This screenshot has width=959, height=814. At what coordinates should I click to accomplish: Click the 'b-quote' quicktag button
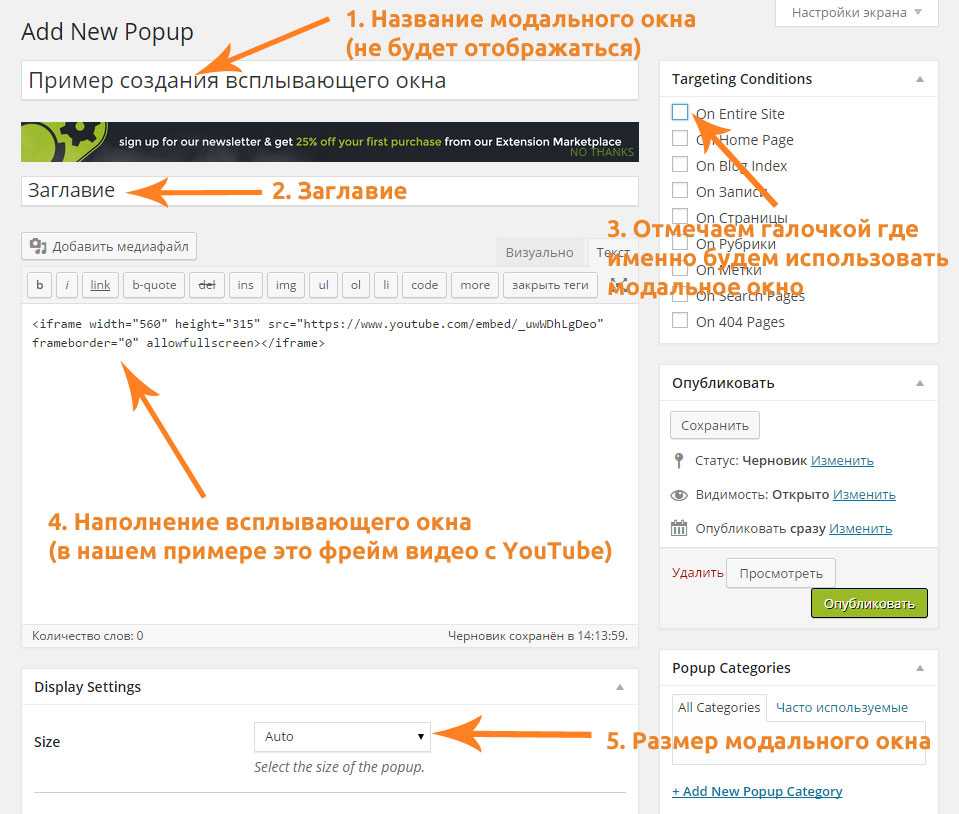pyautogui.click(x=154, y=285)
